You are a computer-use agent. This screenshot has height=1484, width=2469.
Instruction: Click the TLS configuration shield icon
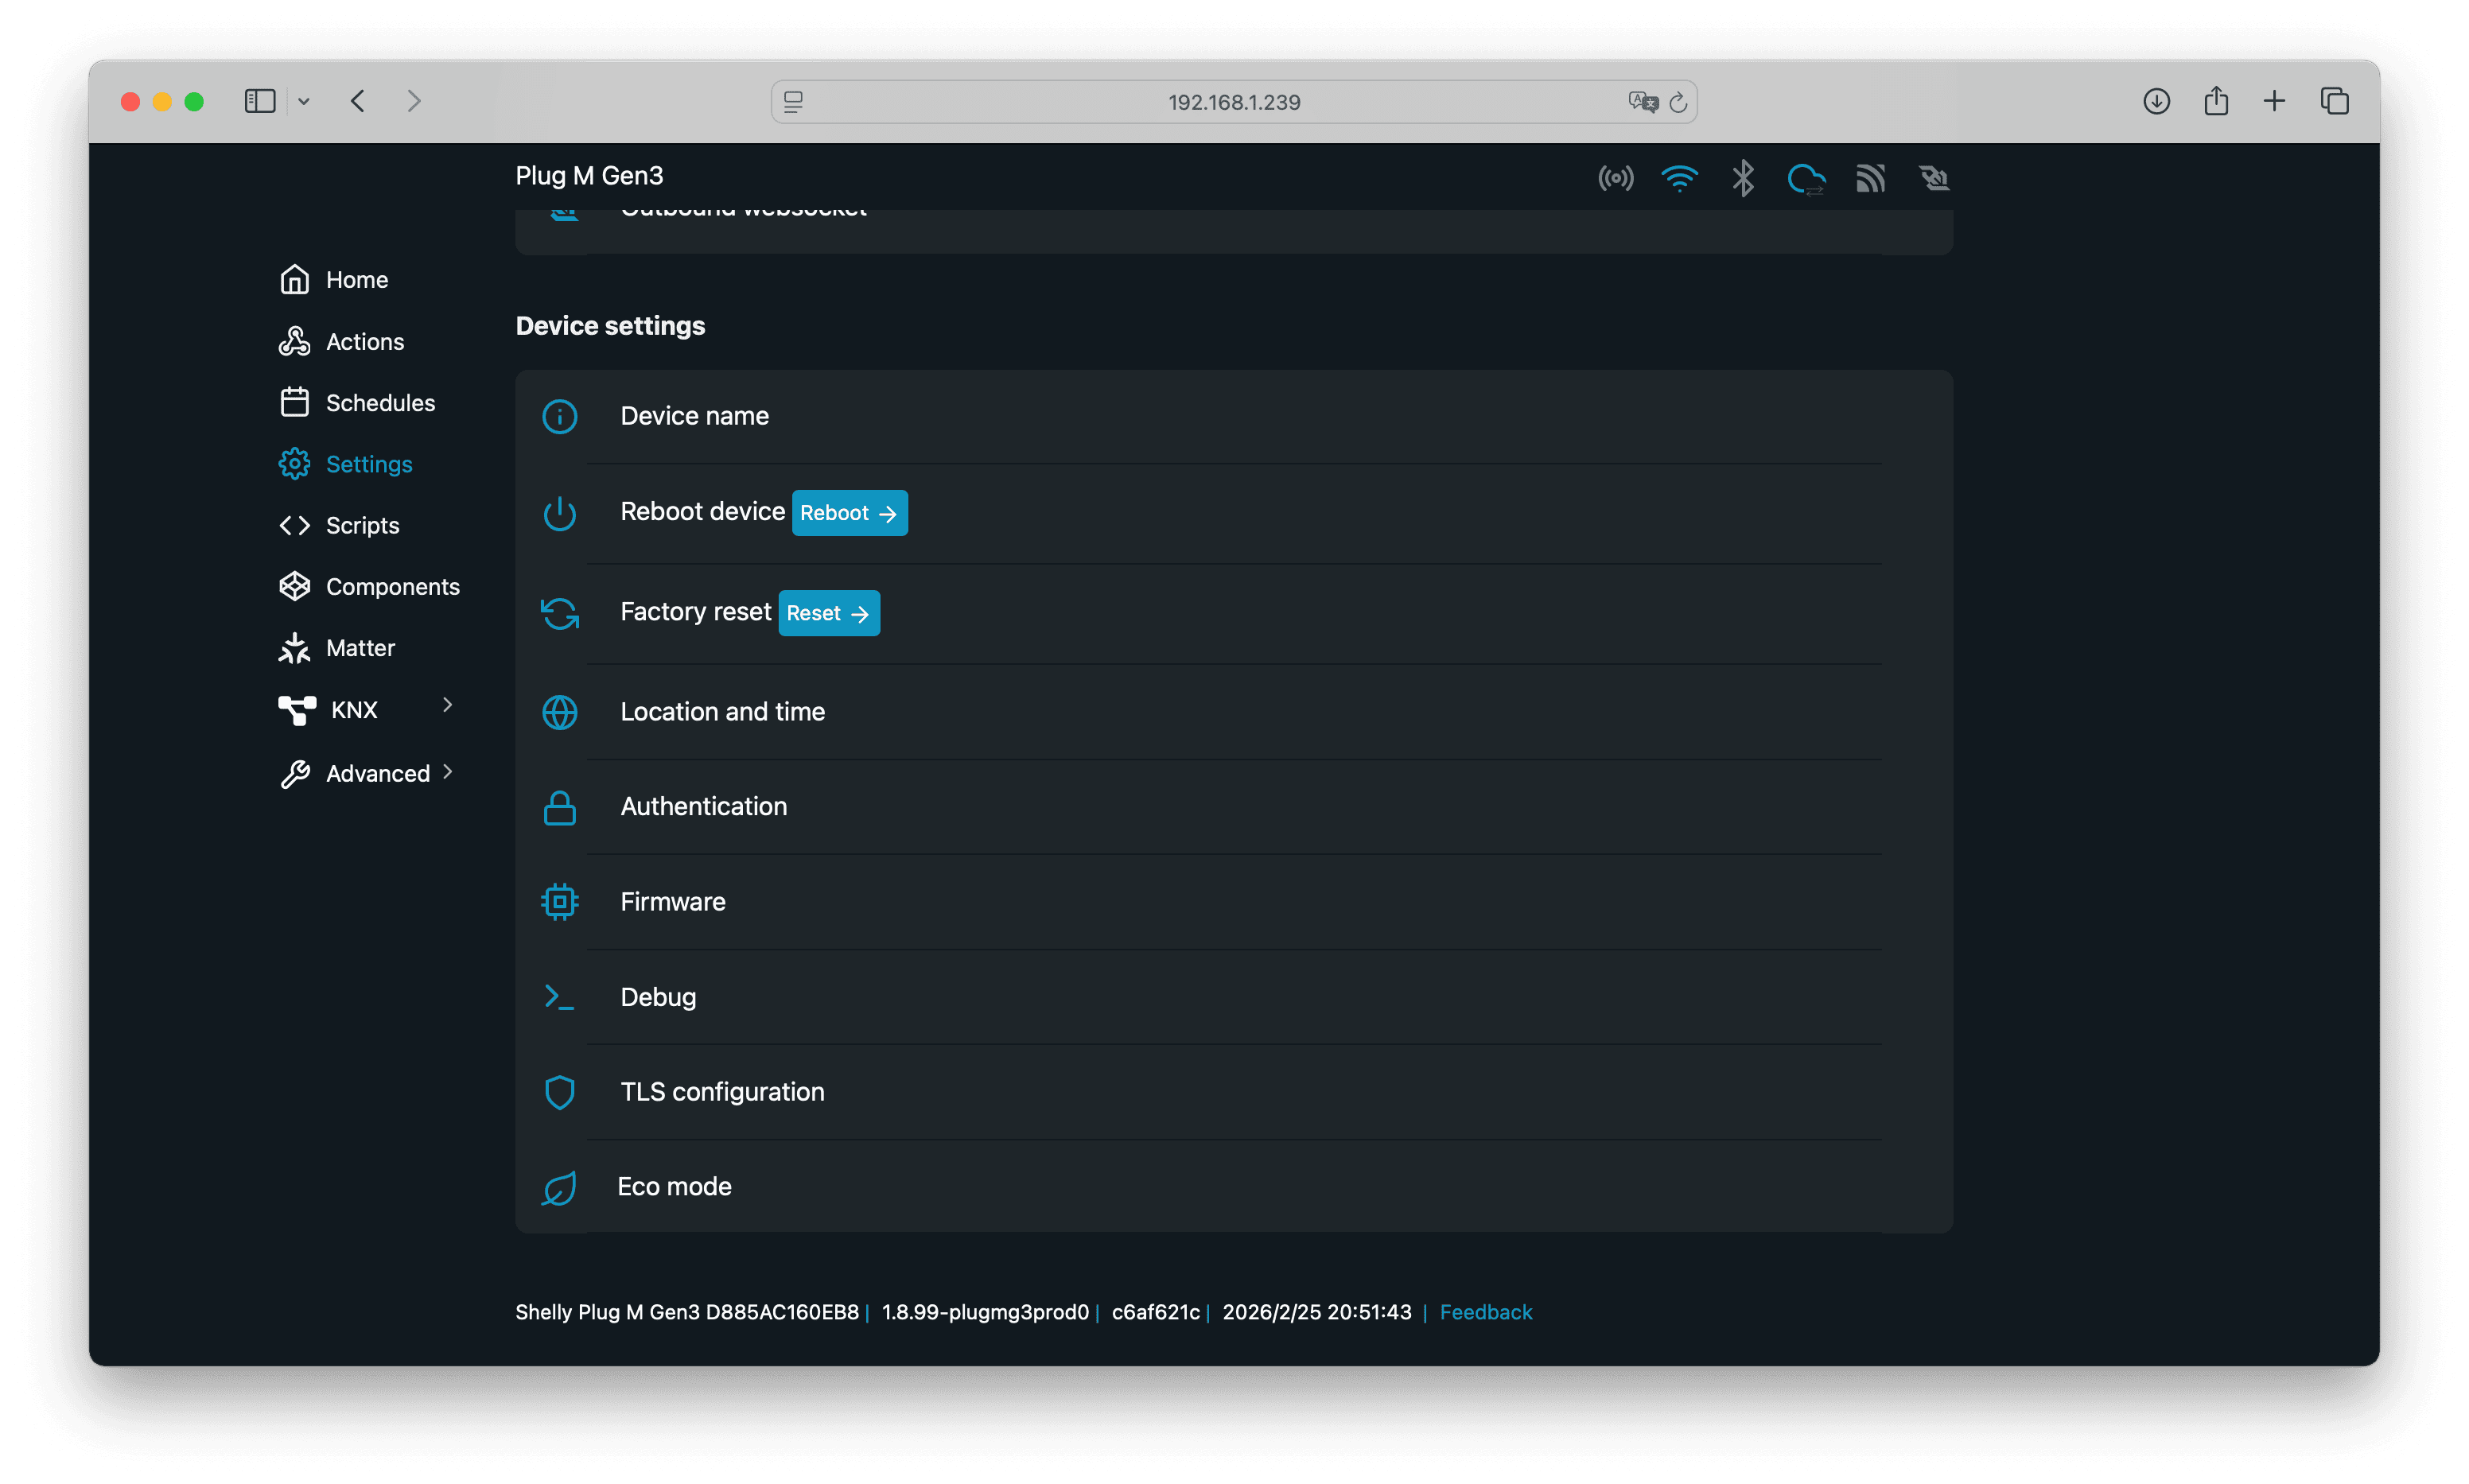[x=559, y=1092]
